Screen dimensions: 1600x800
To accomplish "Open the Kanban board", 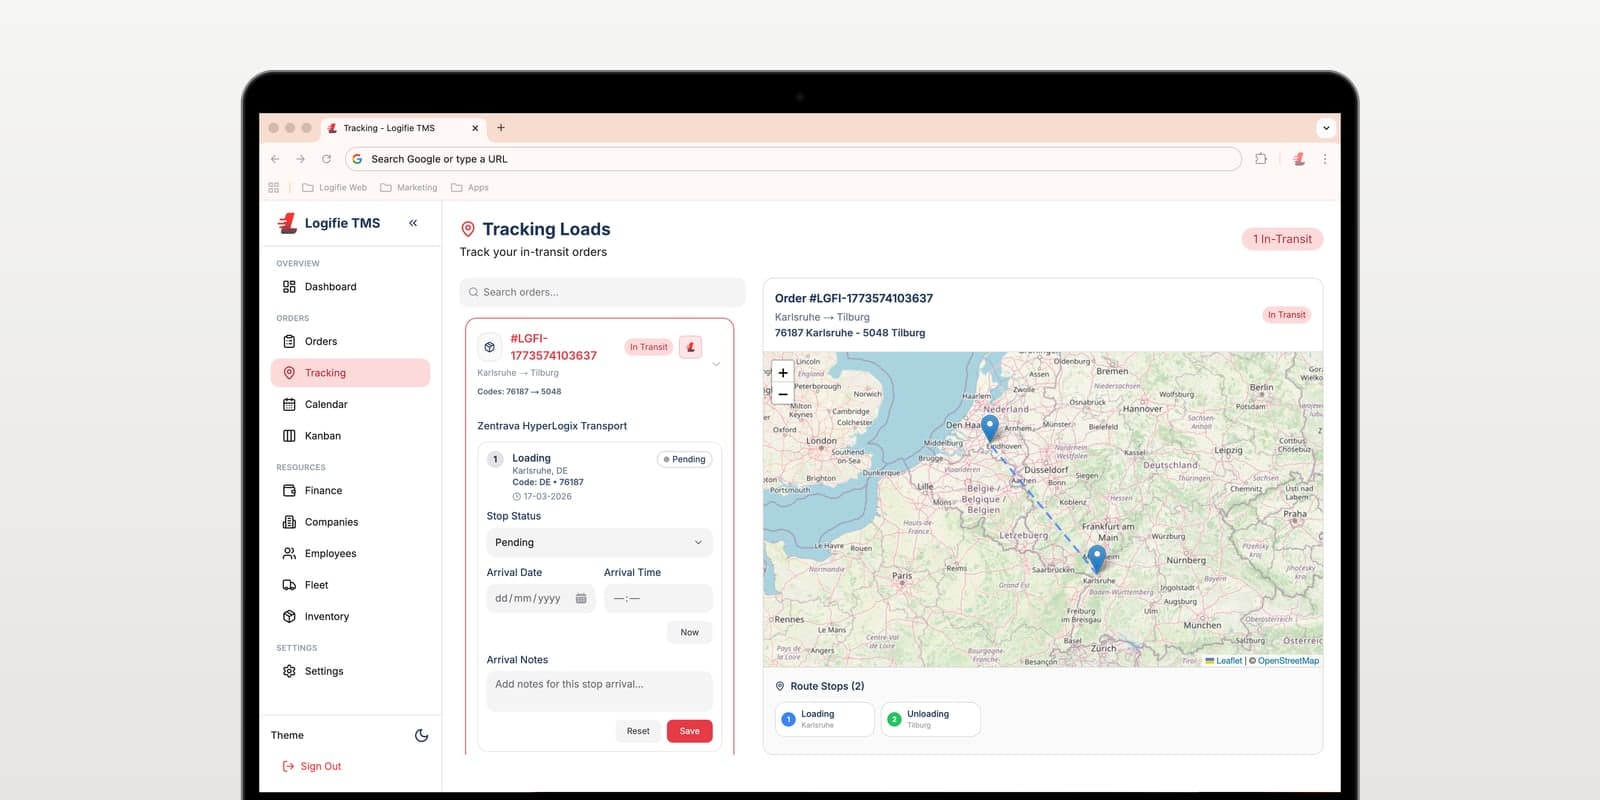I will coord(350,436).
